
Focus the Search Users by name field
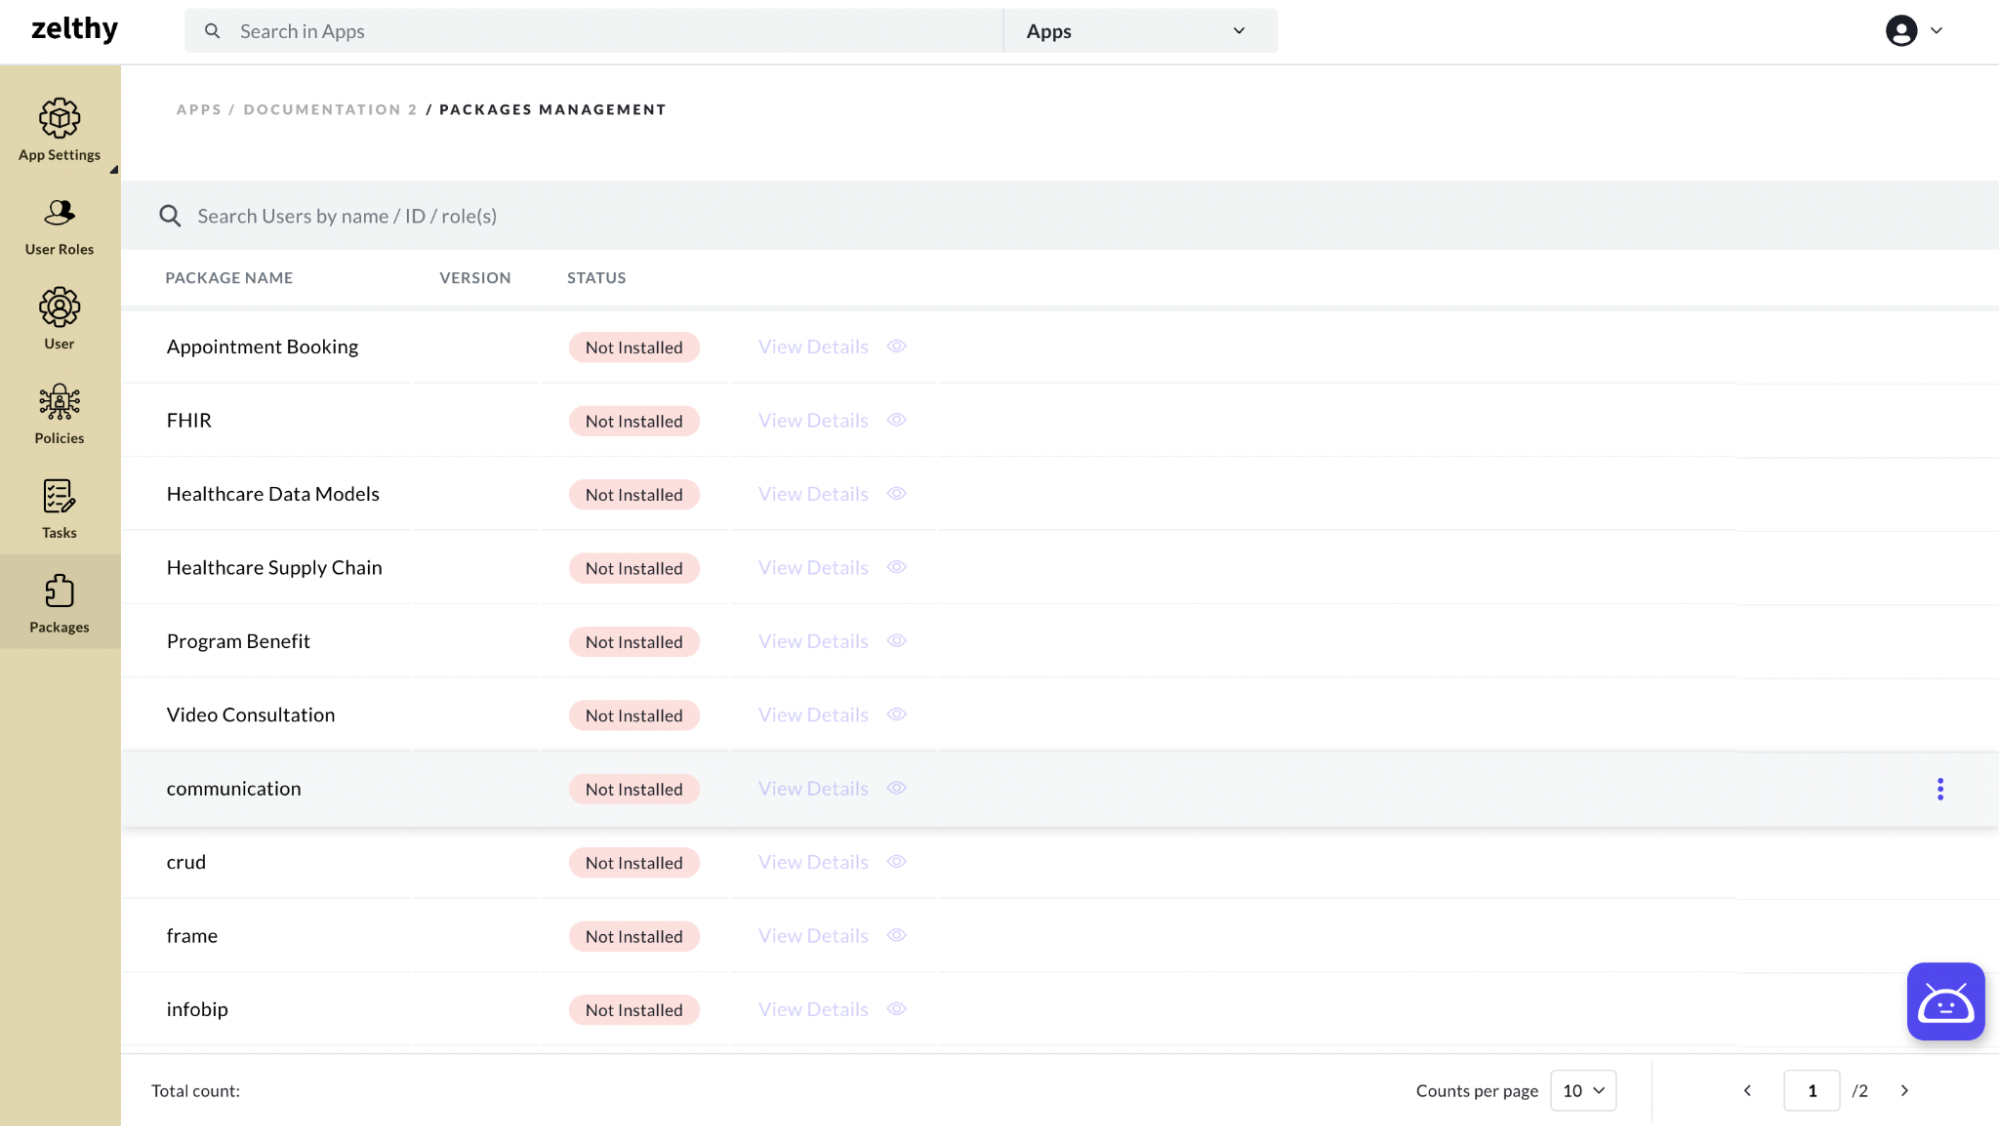coord(1060,216)
